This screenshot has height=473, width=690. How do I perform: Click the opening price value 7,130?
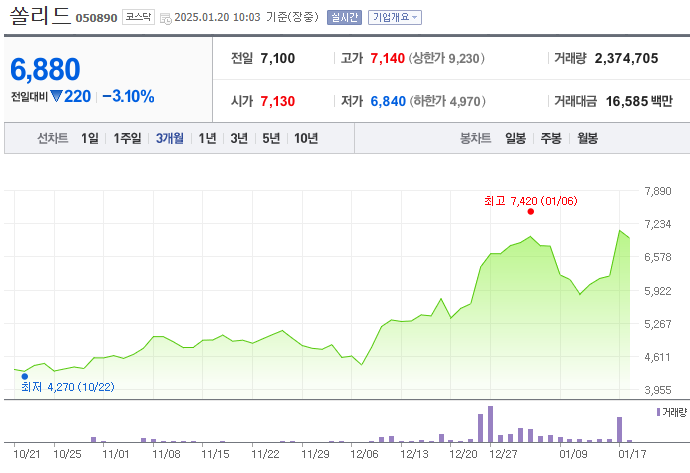pyautogui.click(x=278, y=101)
